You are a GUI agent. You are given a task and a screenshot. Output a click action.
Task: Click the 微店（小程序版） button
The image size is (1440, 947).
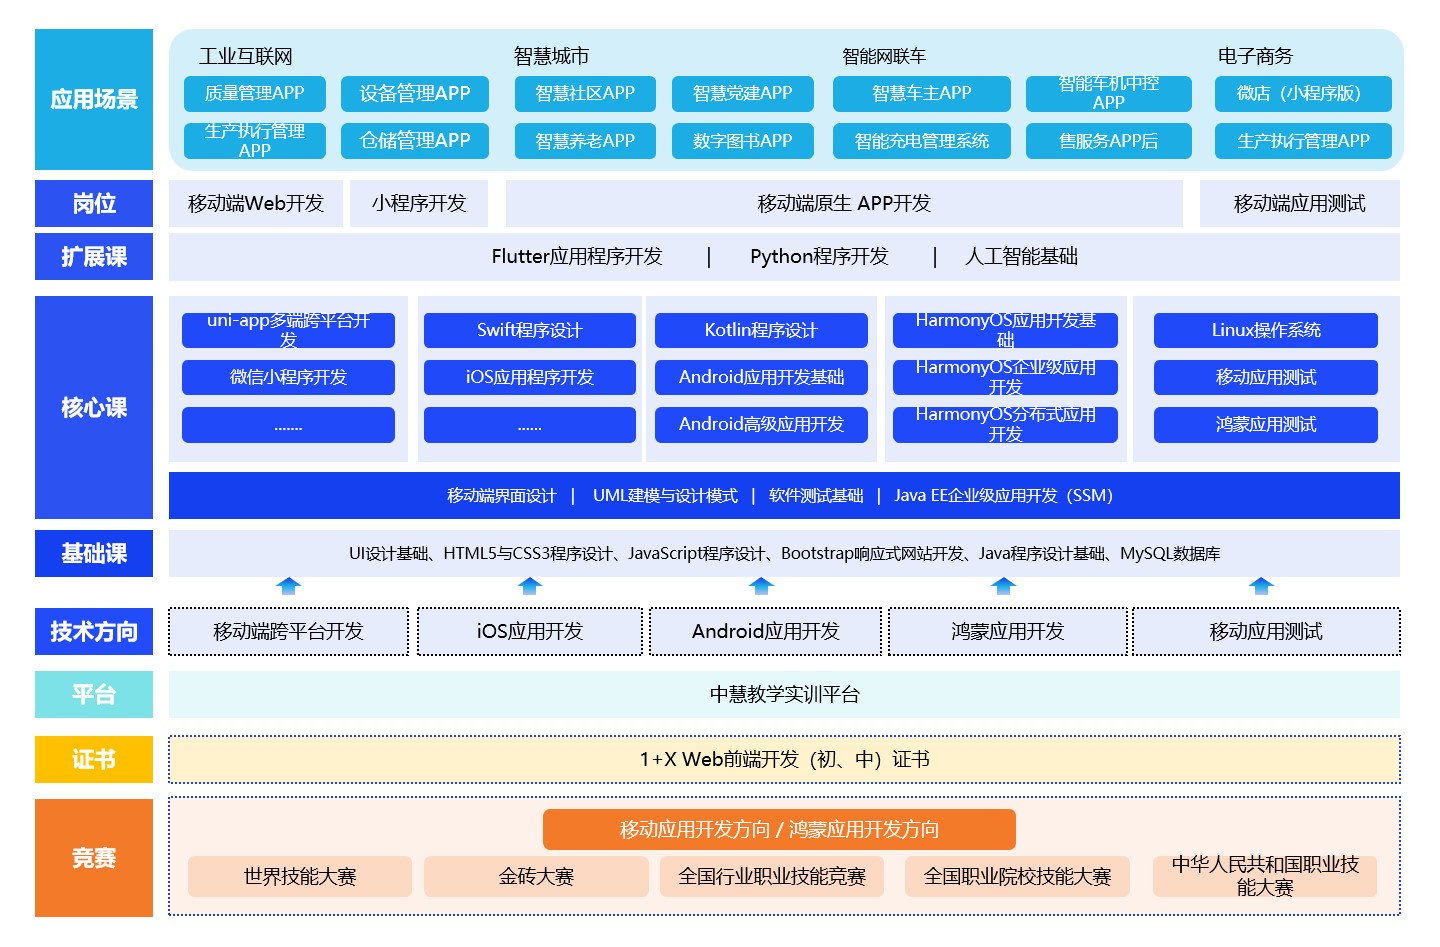(x=1302, y=93)
